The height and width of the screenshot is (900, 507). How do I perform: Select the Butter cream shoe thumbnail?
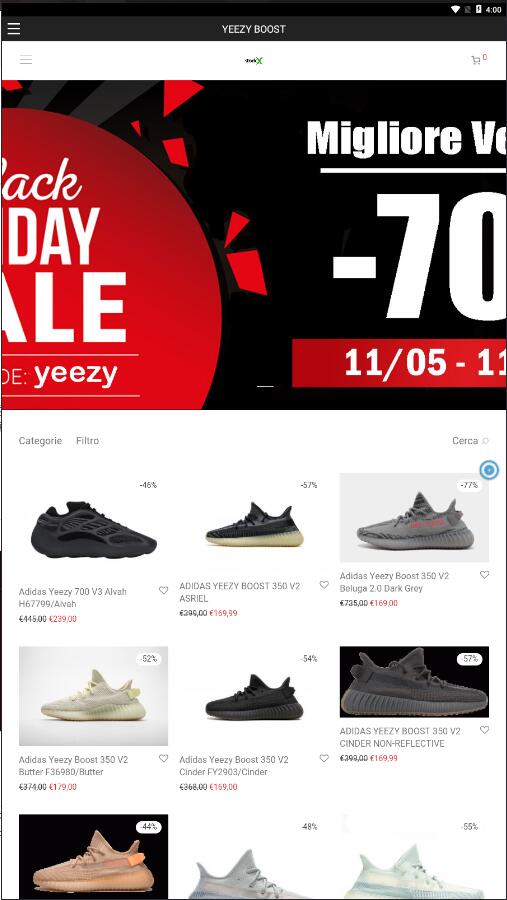coord(93,696)
